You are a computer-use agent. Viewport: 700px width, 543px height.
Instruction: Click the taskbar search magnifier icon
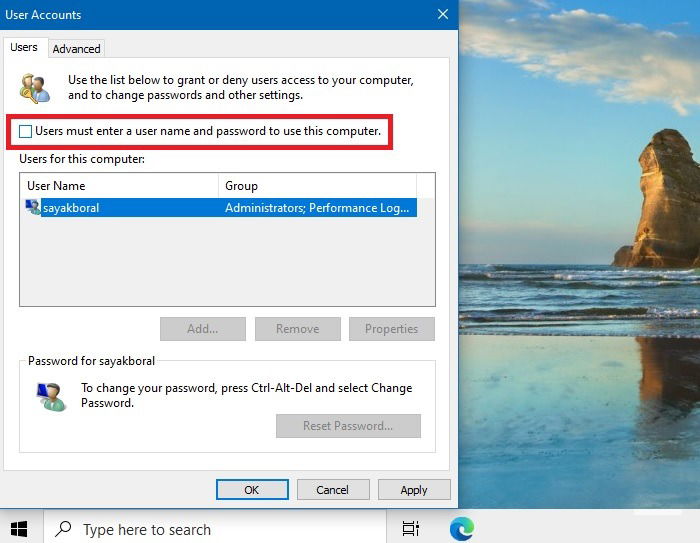63,529
